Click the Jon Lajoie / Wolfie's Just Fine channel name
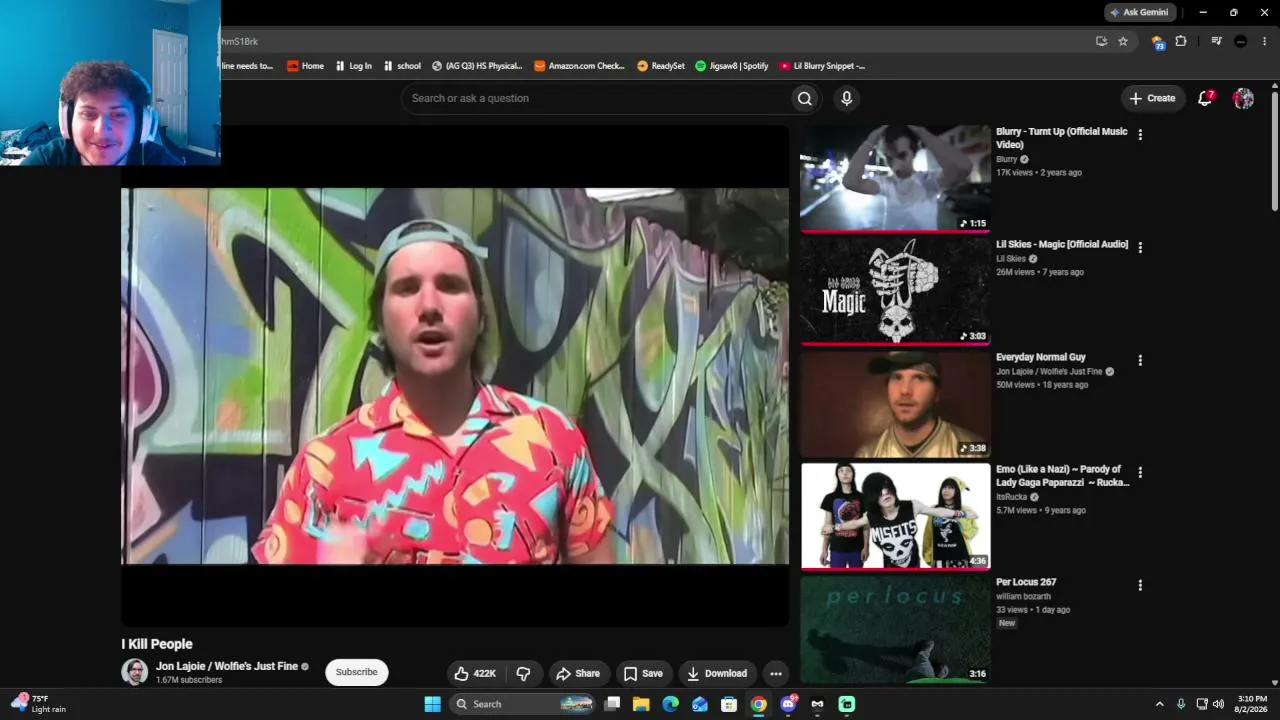The image size is (1280, 720). coord(227,666)
